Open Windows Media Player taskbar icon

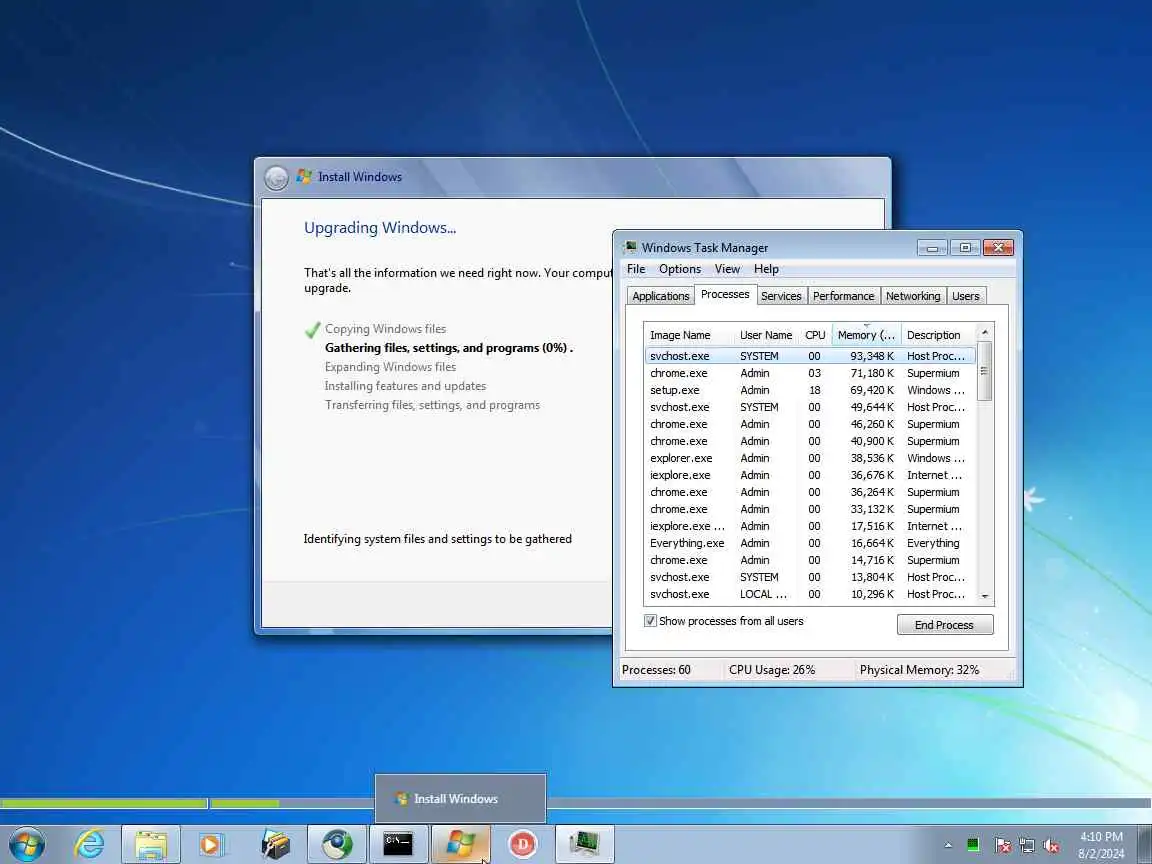(211, 843)
